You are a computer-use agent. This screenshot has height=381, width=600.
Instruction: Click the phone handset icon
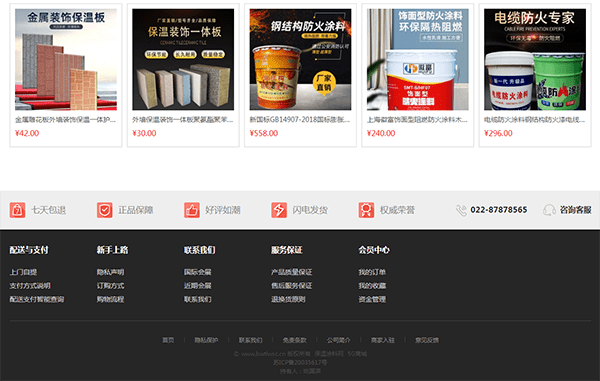(x=461, y=210)
